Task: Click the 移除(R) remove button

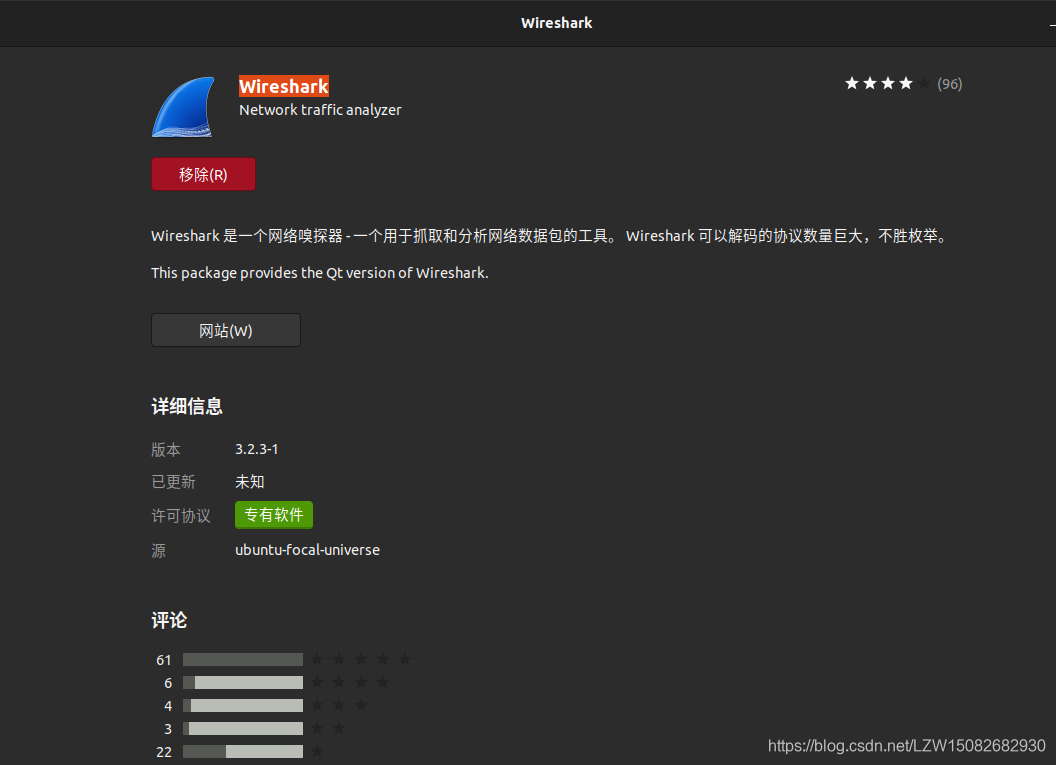Action: coord(203,173)
